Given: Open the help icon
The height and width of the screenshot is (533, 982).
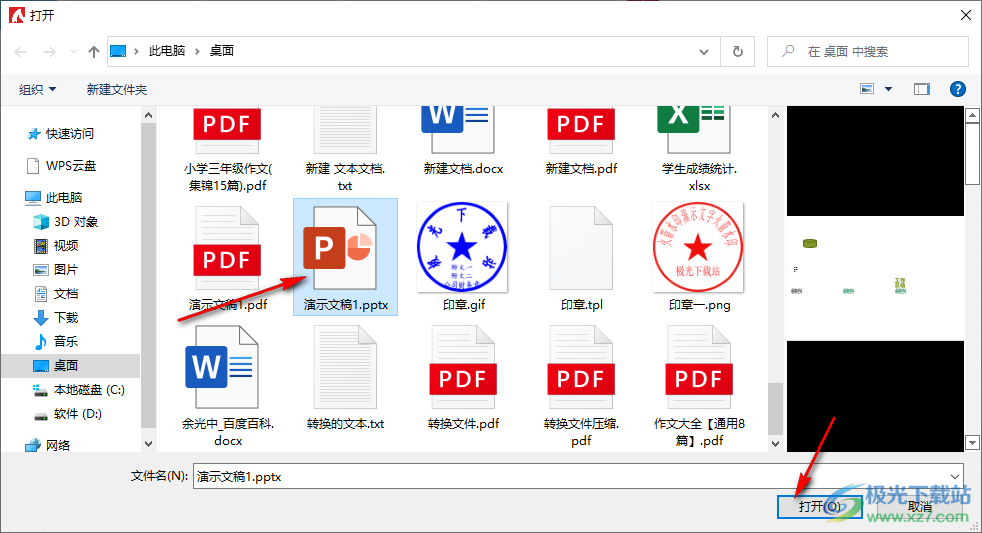Looking at the screenshot, I should (x=958, y=89).
